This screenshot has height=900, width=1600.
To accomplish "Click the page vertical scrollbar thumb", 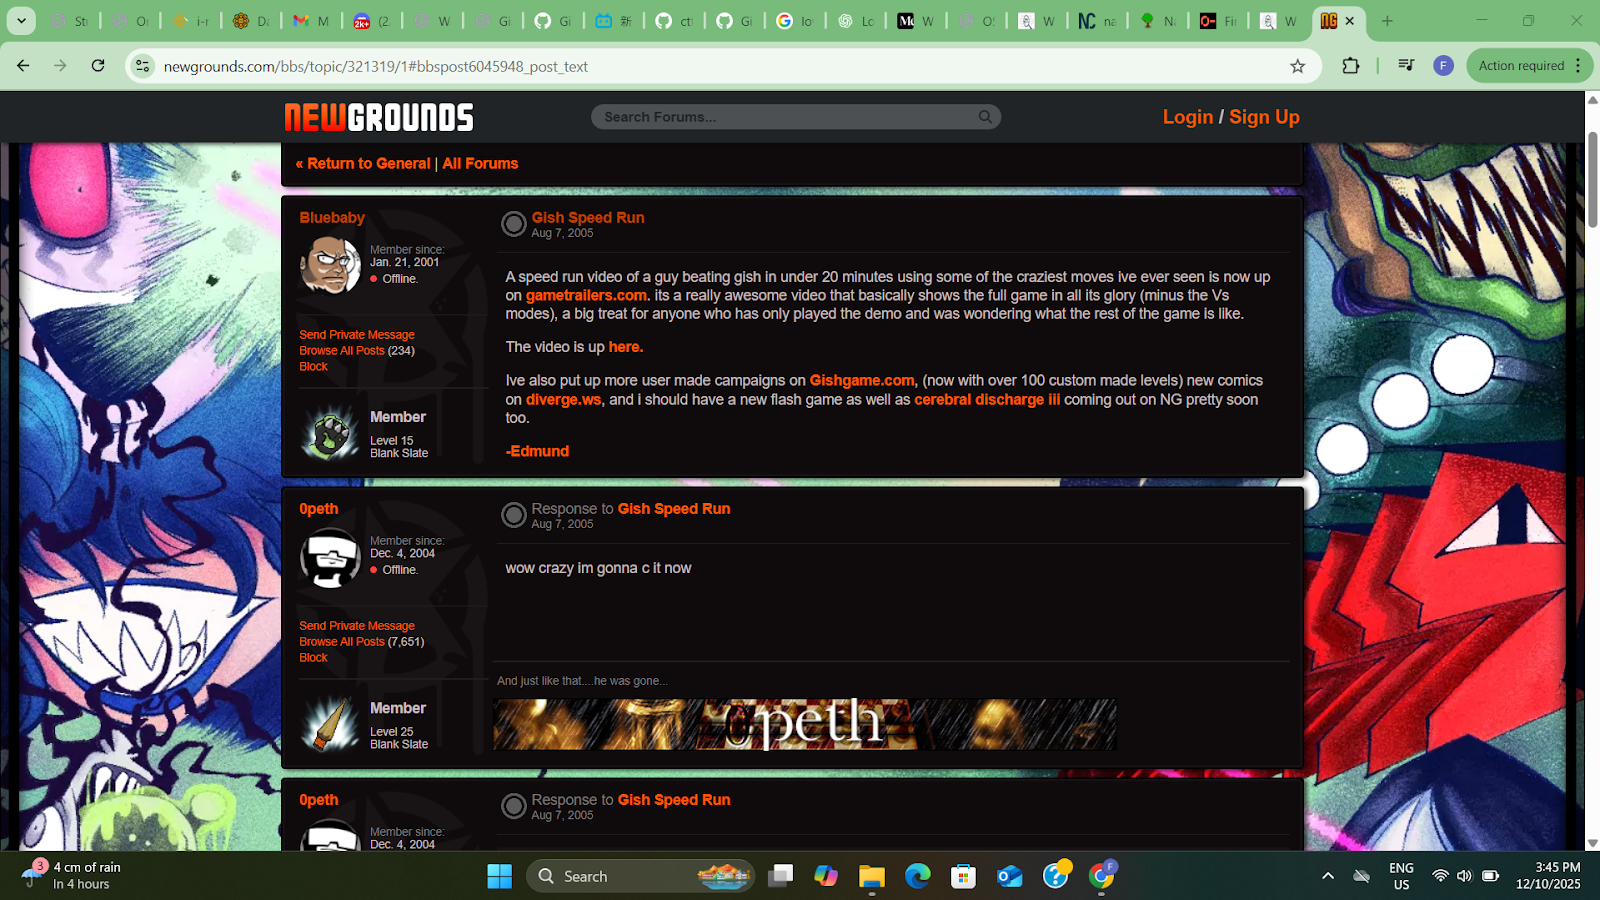I will pyautogui.click(x=1592, y=180).
